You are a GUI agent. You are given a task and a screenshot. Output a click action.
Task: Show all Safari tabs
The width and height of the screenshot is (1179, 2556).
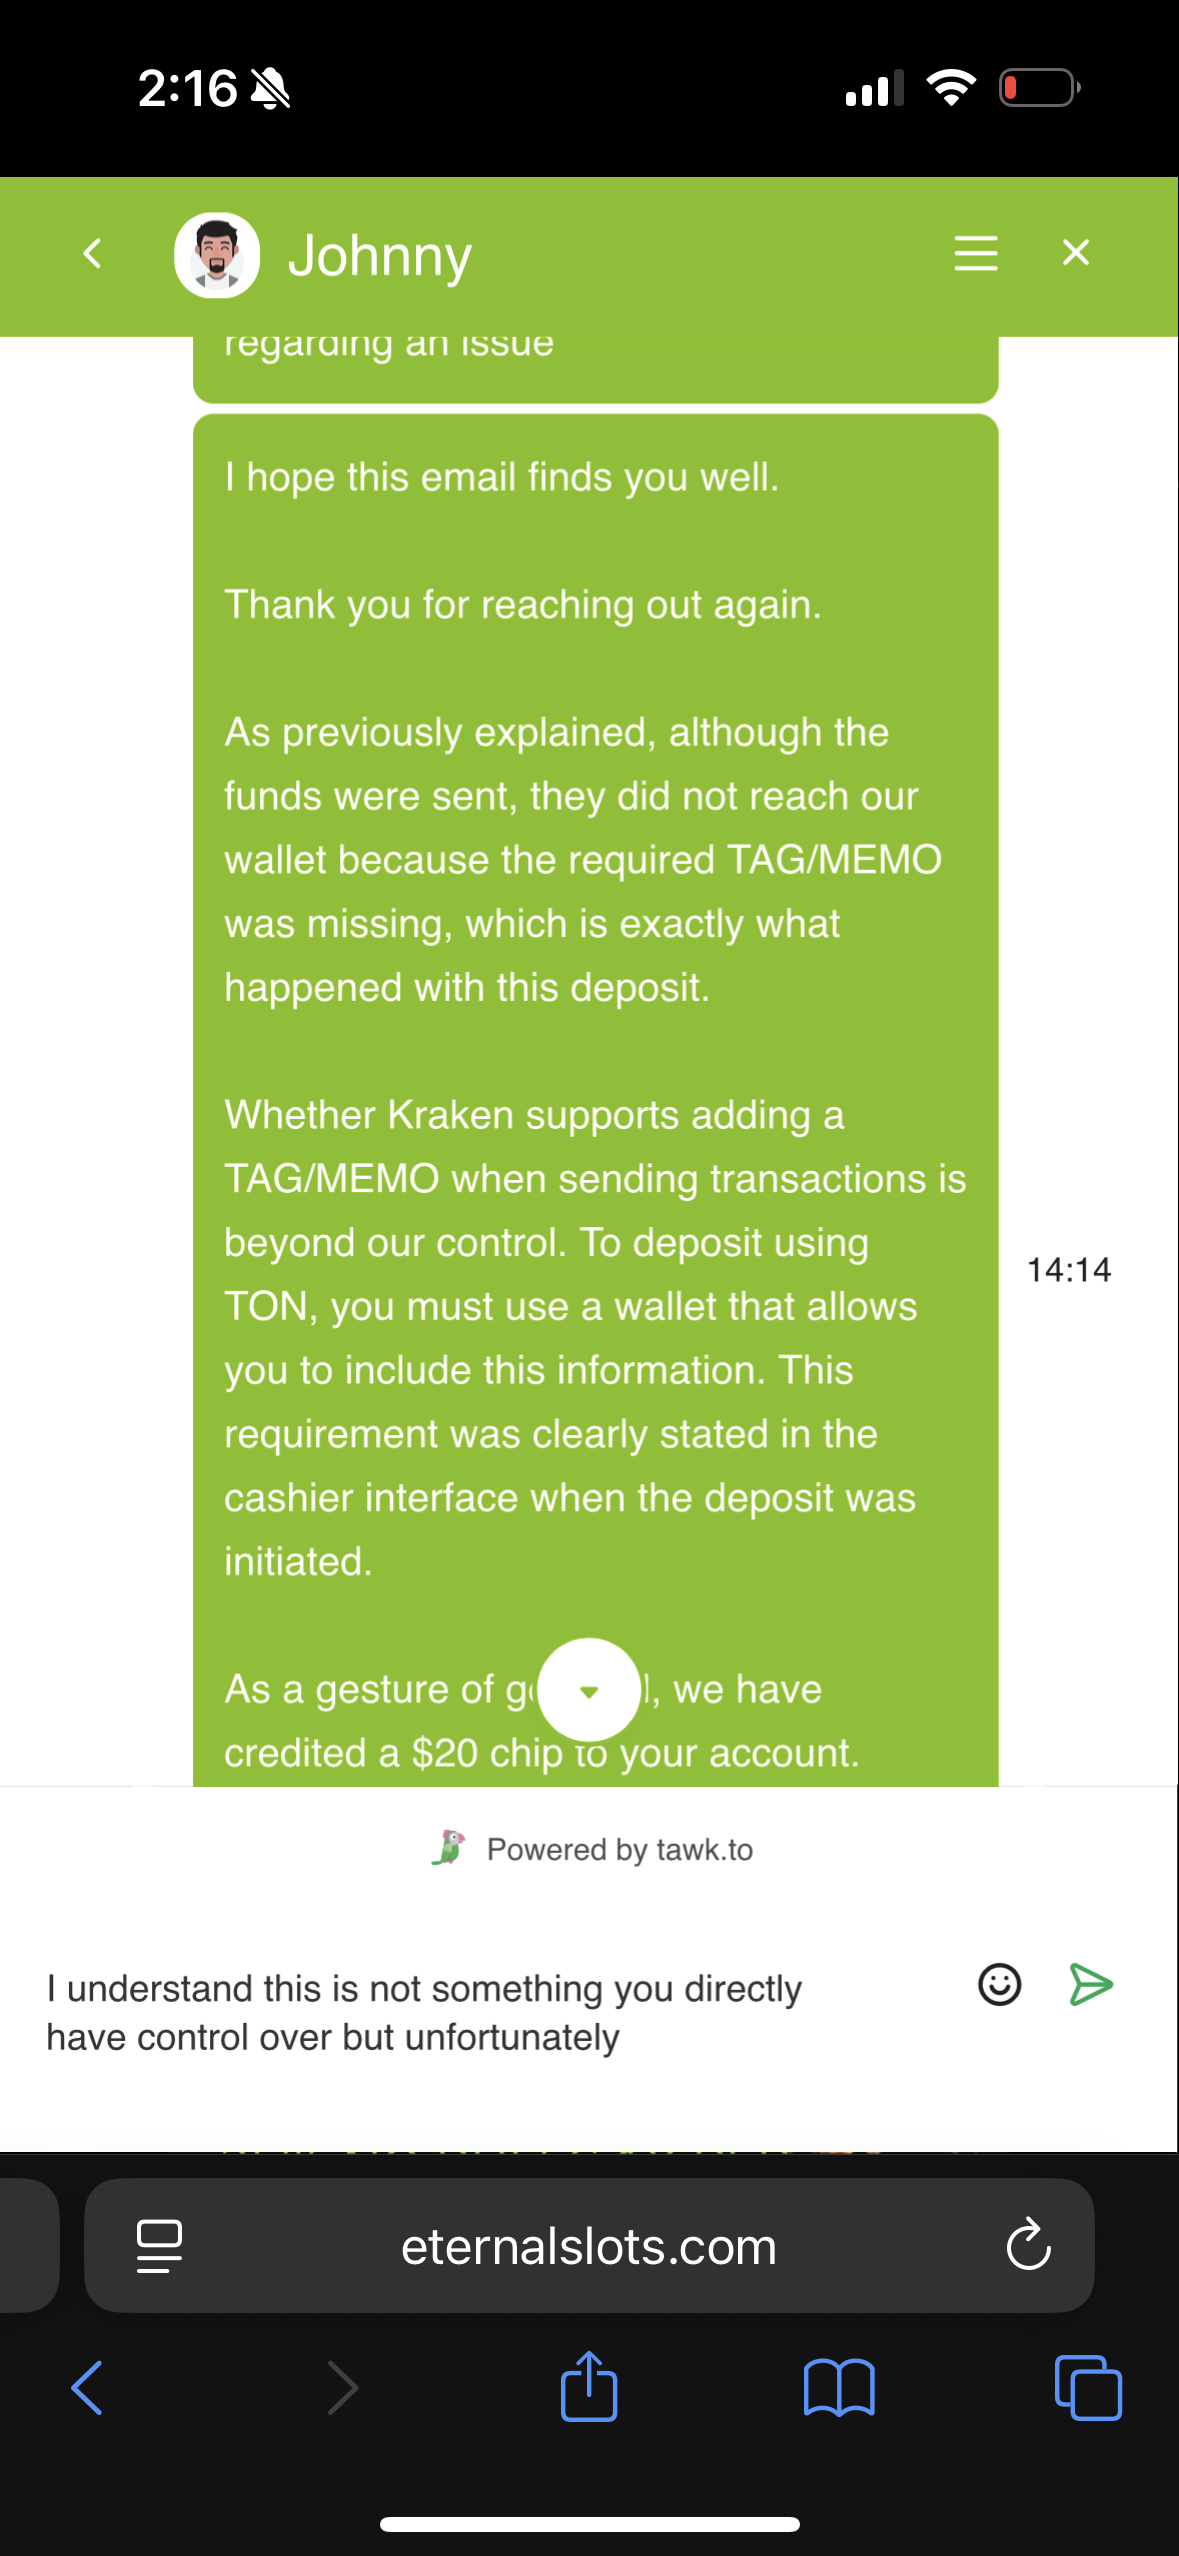[1088, 2388]
